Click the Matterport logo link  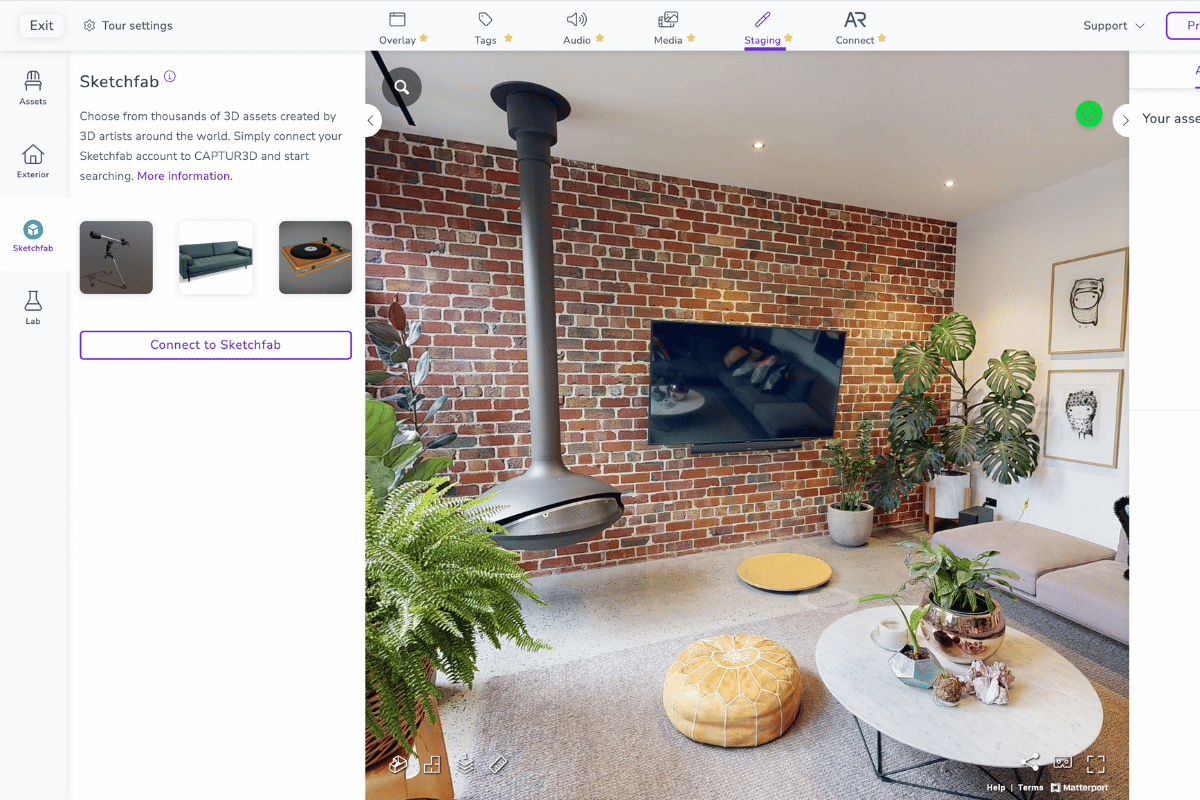(x=1079, y=788)
